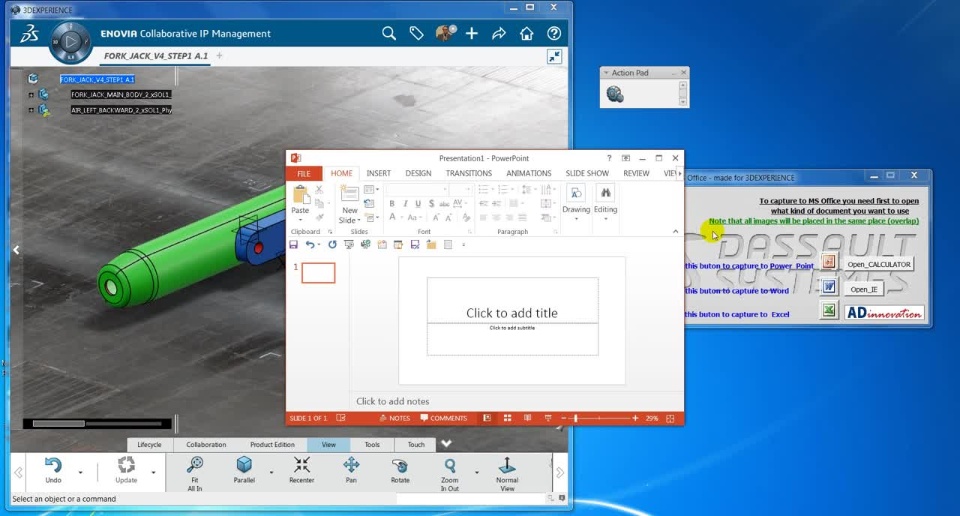Select the Parallel view tool
This screenshot has height=516, width=960.
pyautogui.click(x=244, y=470)
